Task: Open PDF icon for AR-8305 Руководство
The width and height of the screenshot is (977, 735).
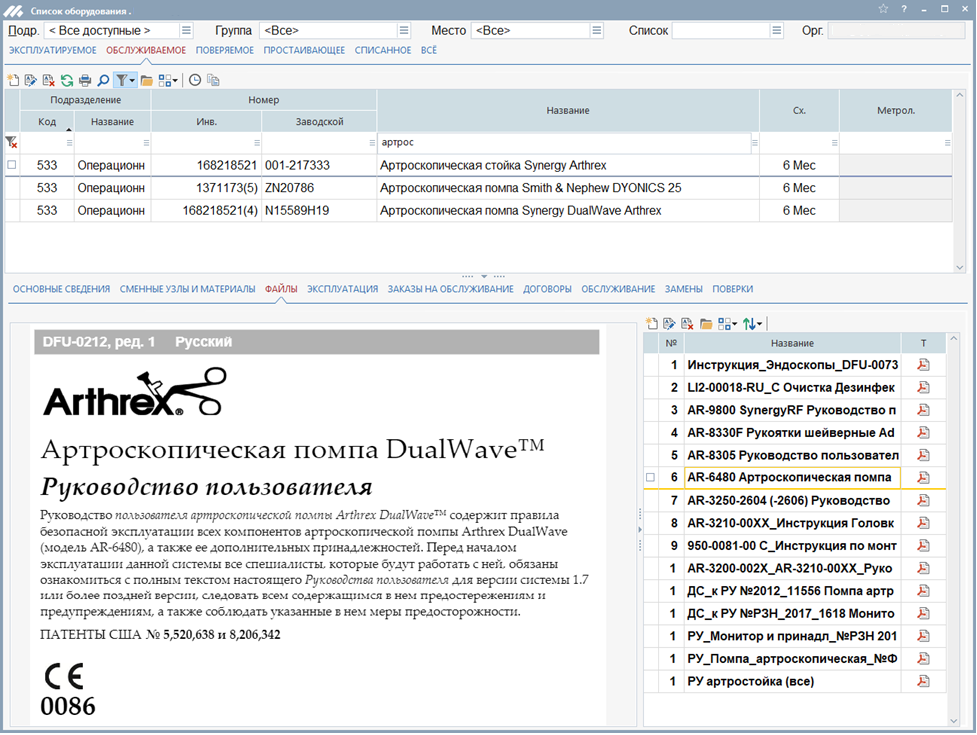Action: [923, 455]
